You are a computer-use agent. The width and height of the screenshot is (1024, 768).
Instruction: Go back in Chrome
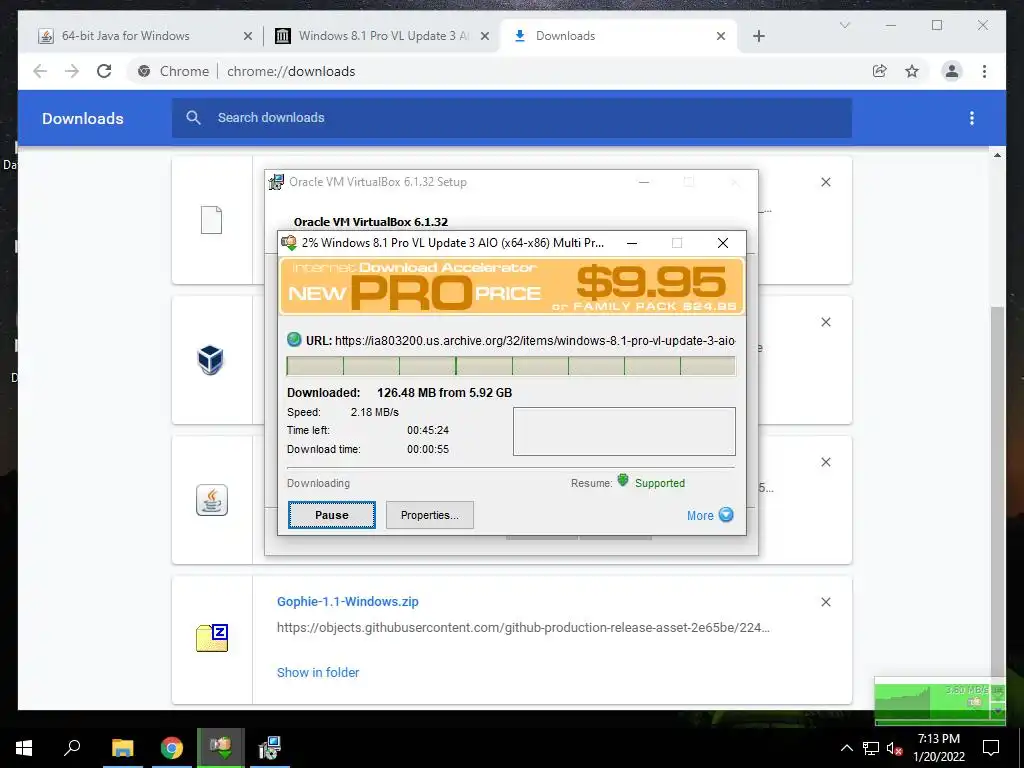coord(40,71)
